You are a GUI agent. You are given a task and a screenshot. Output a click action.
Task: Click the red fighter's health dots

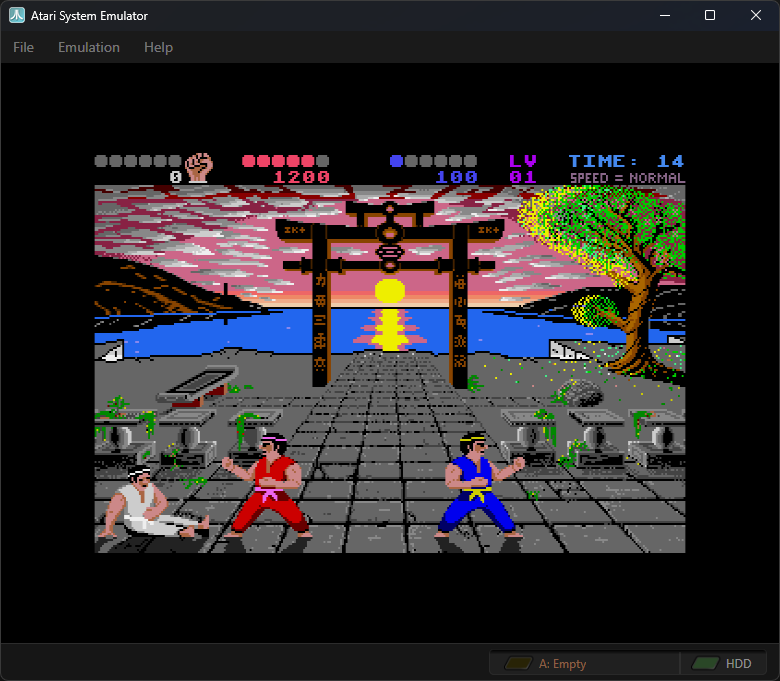pyautogui.click(x=286, y=161)
